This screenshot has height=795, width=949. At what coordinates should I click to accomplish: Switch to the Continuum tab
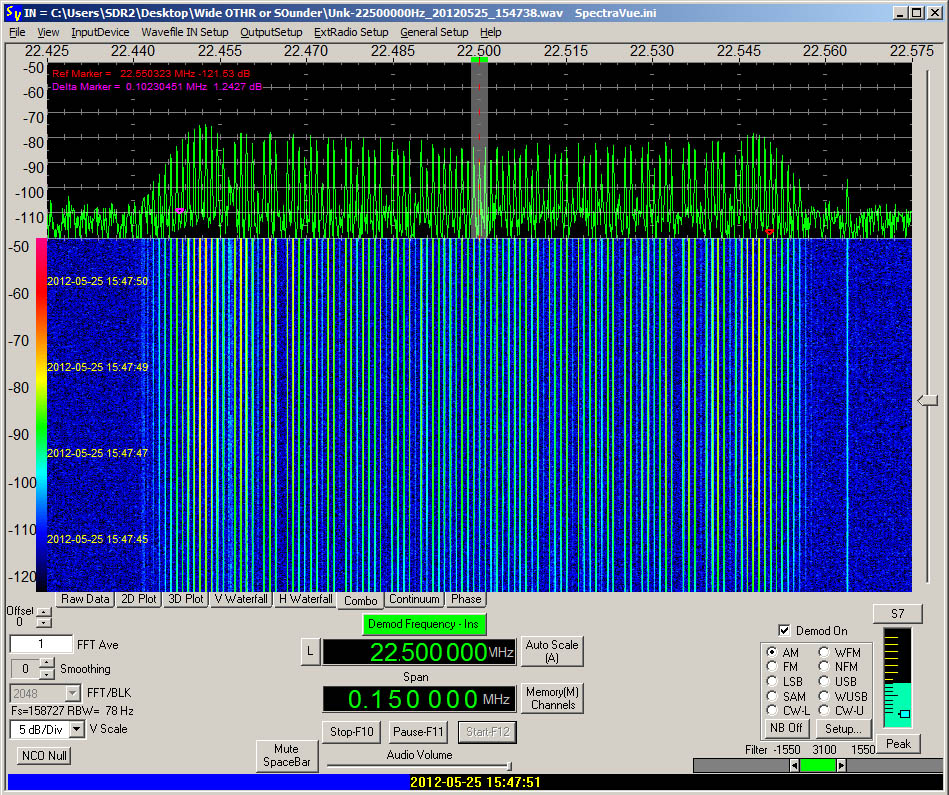pos(415,599)
